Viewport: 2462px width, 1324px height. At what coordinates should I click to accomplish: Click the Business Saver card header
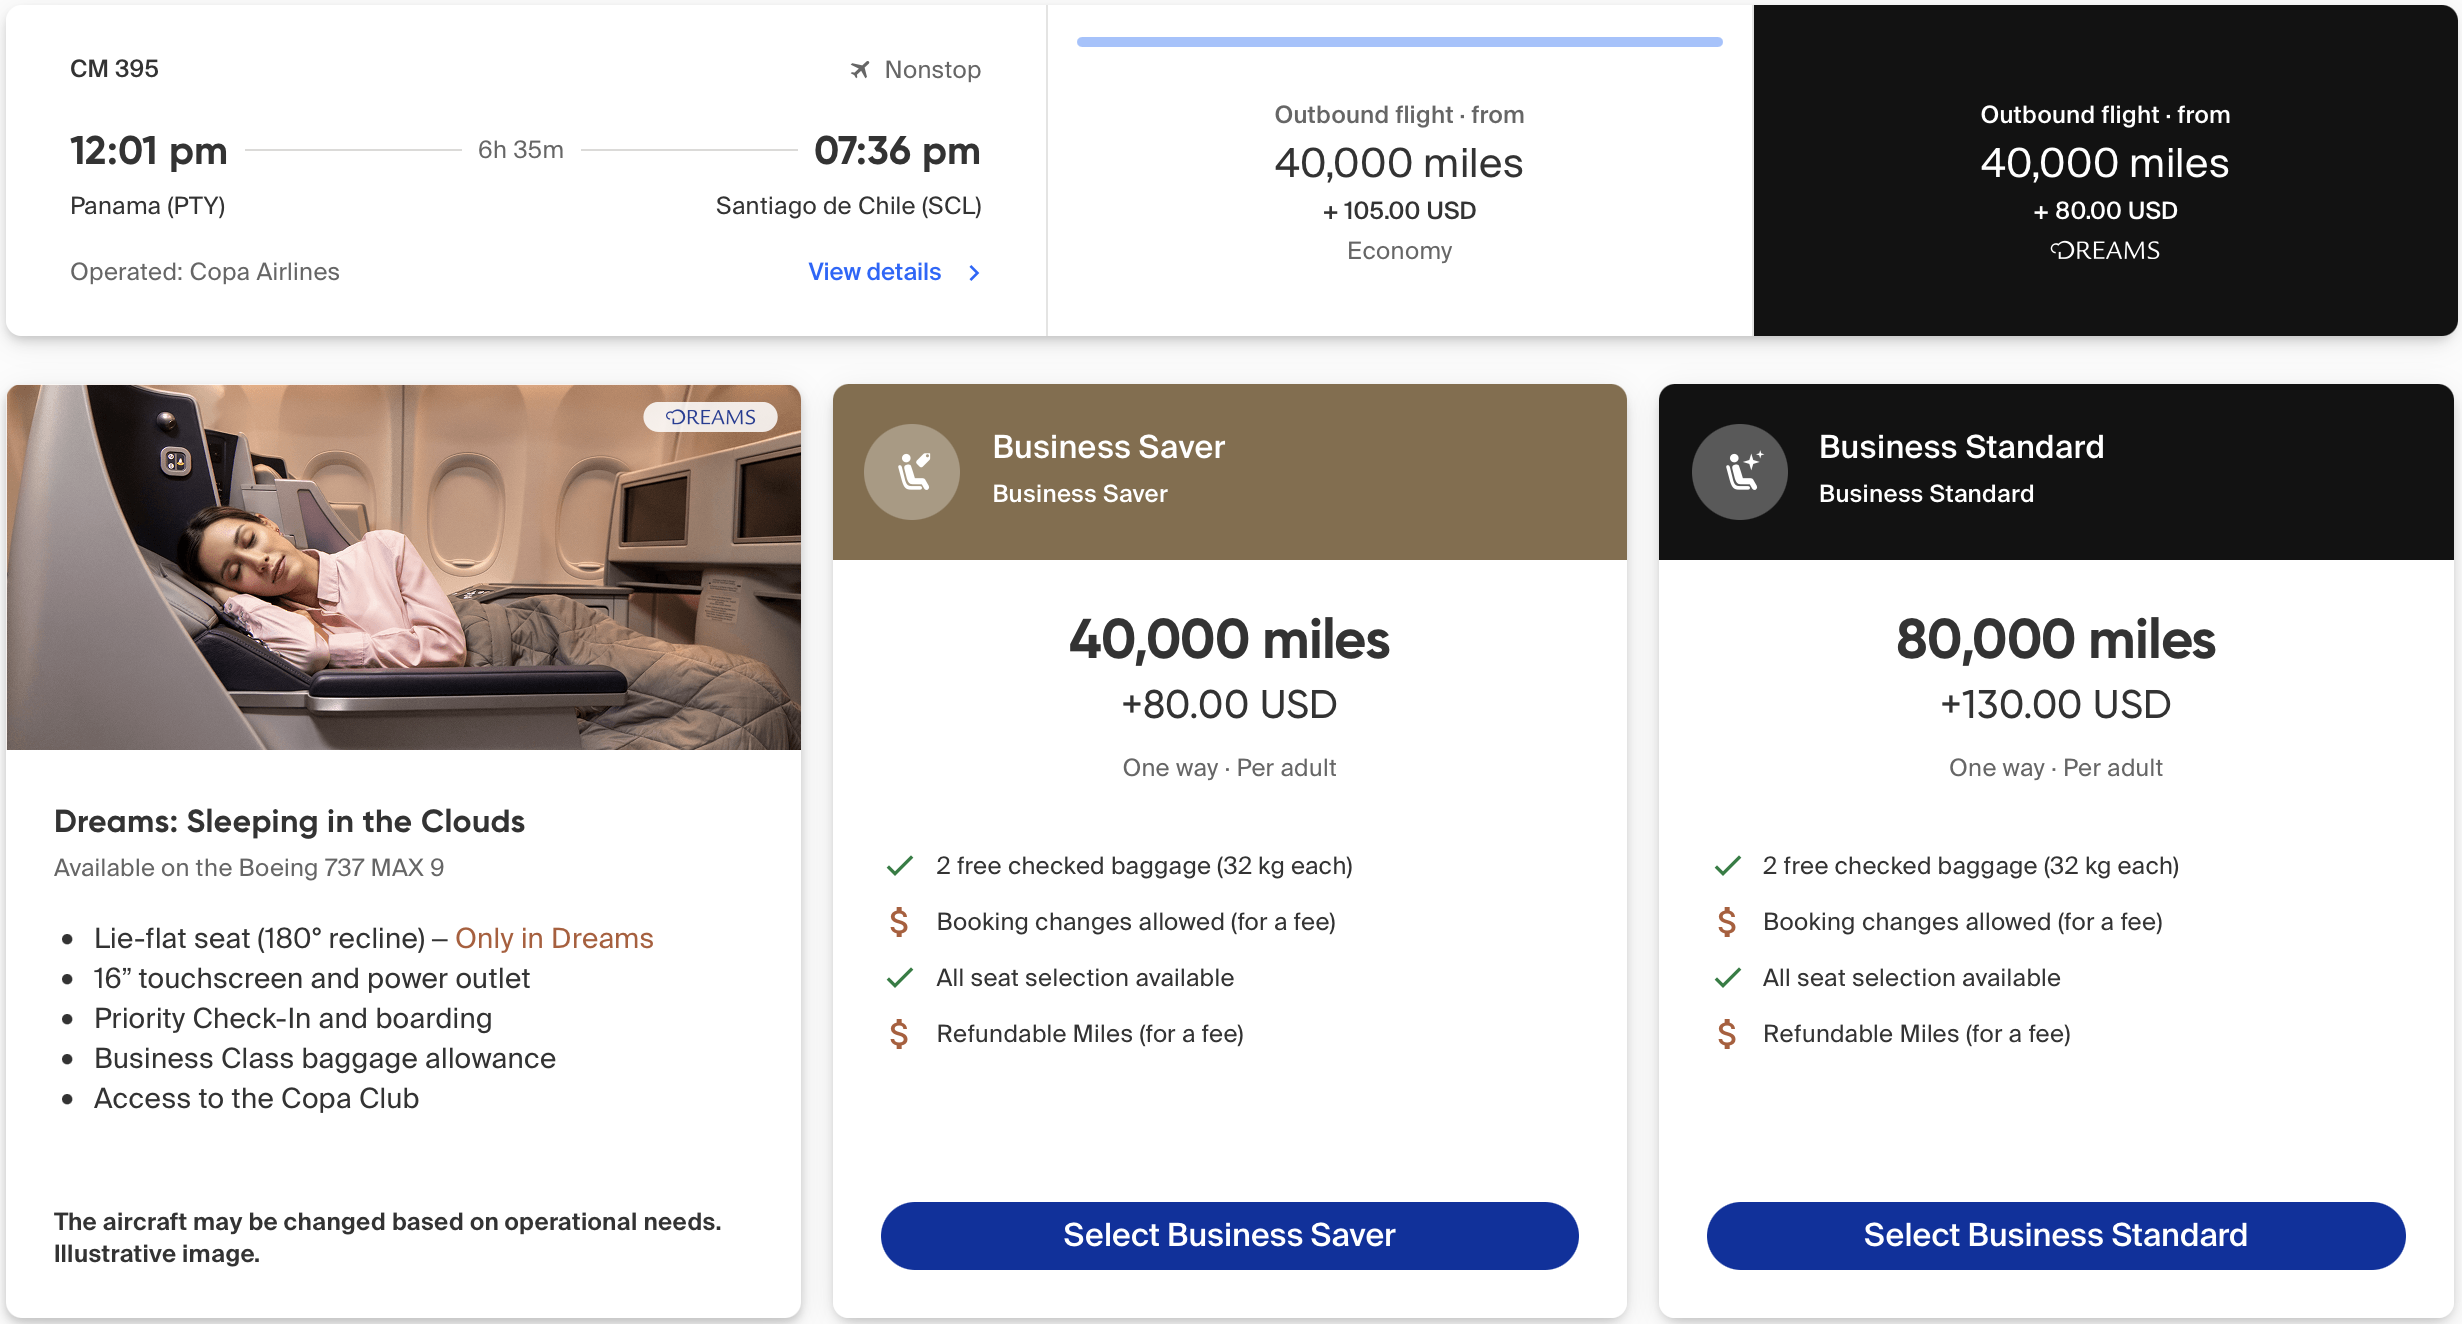[x=1229, y=472]
